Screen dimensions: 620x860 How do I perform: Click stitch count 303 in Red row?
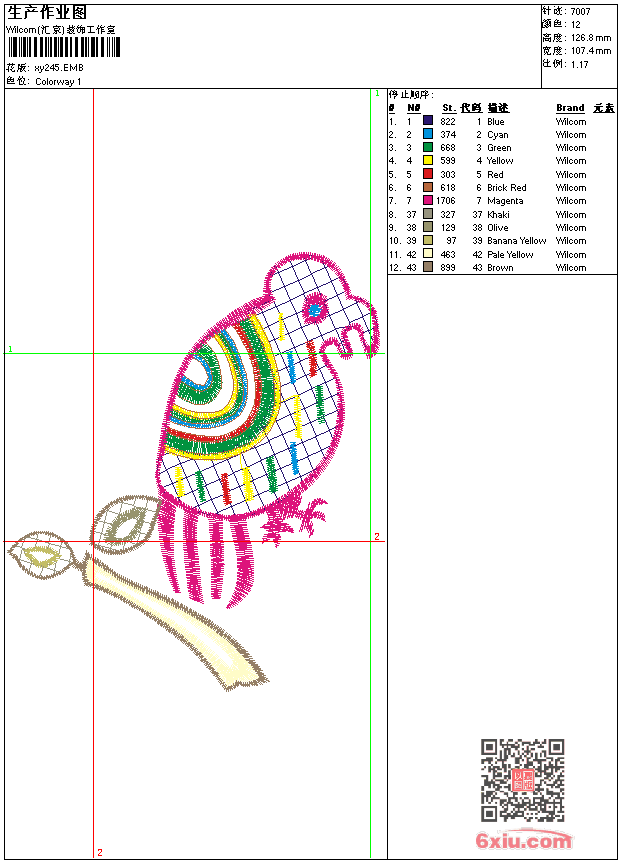[448, 175]
